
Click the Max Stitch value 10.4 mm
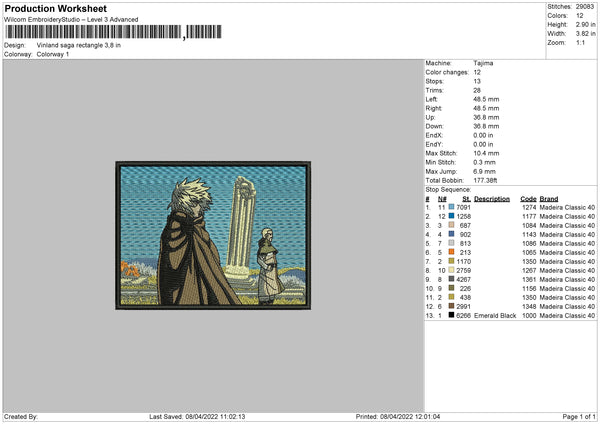point(486,153)
